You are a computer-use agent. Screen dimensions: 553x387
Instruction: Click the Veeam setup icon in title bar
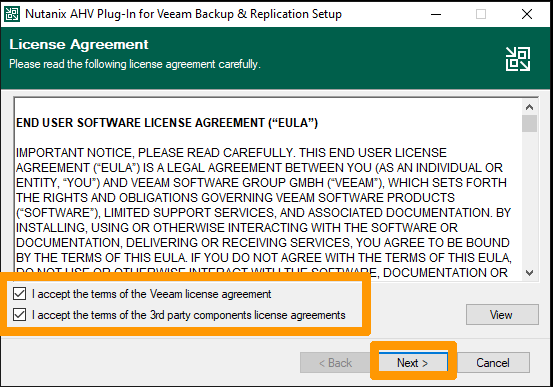[12, 14]
